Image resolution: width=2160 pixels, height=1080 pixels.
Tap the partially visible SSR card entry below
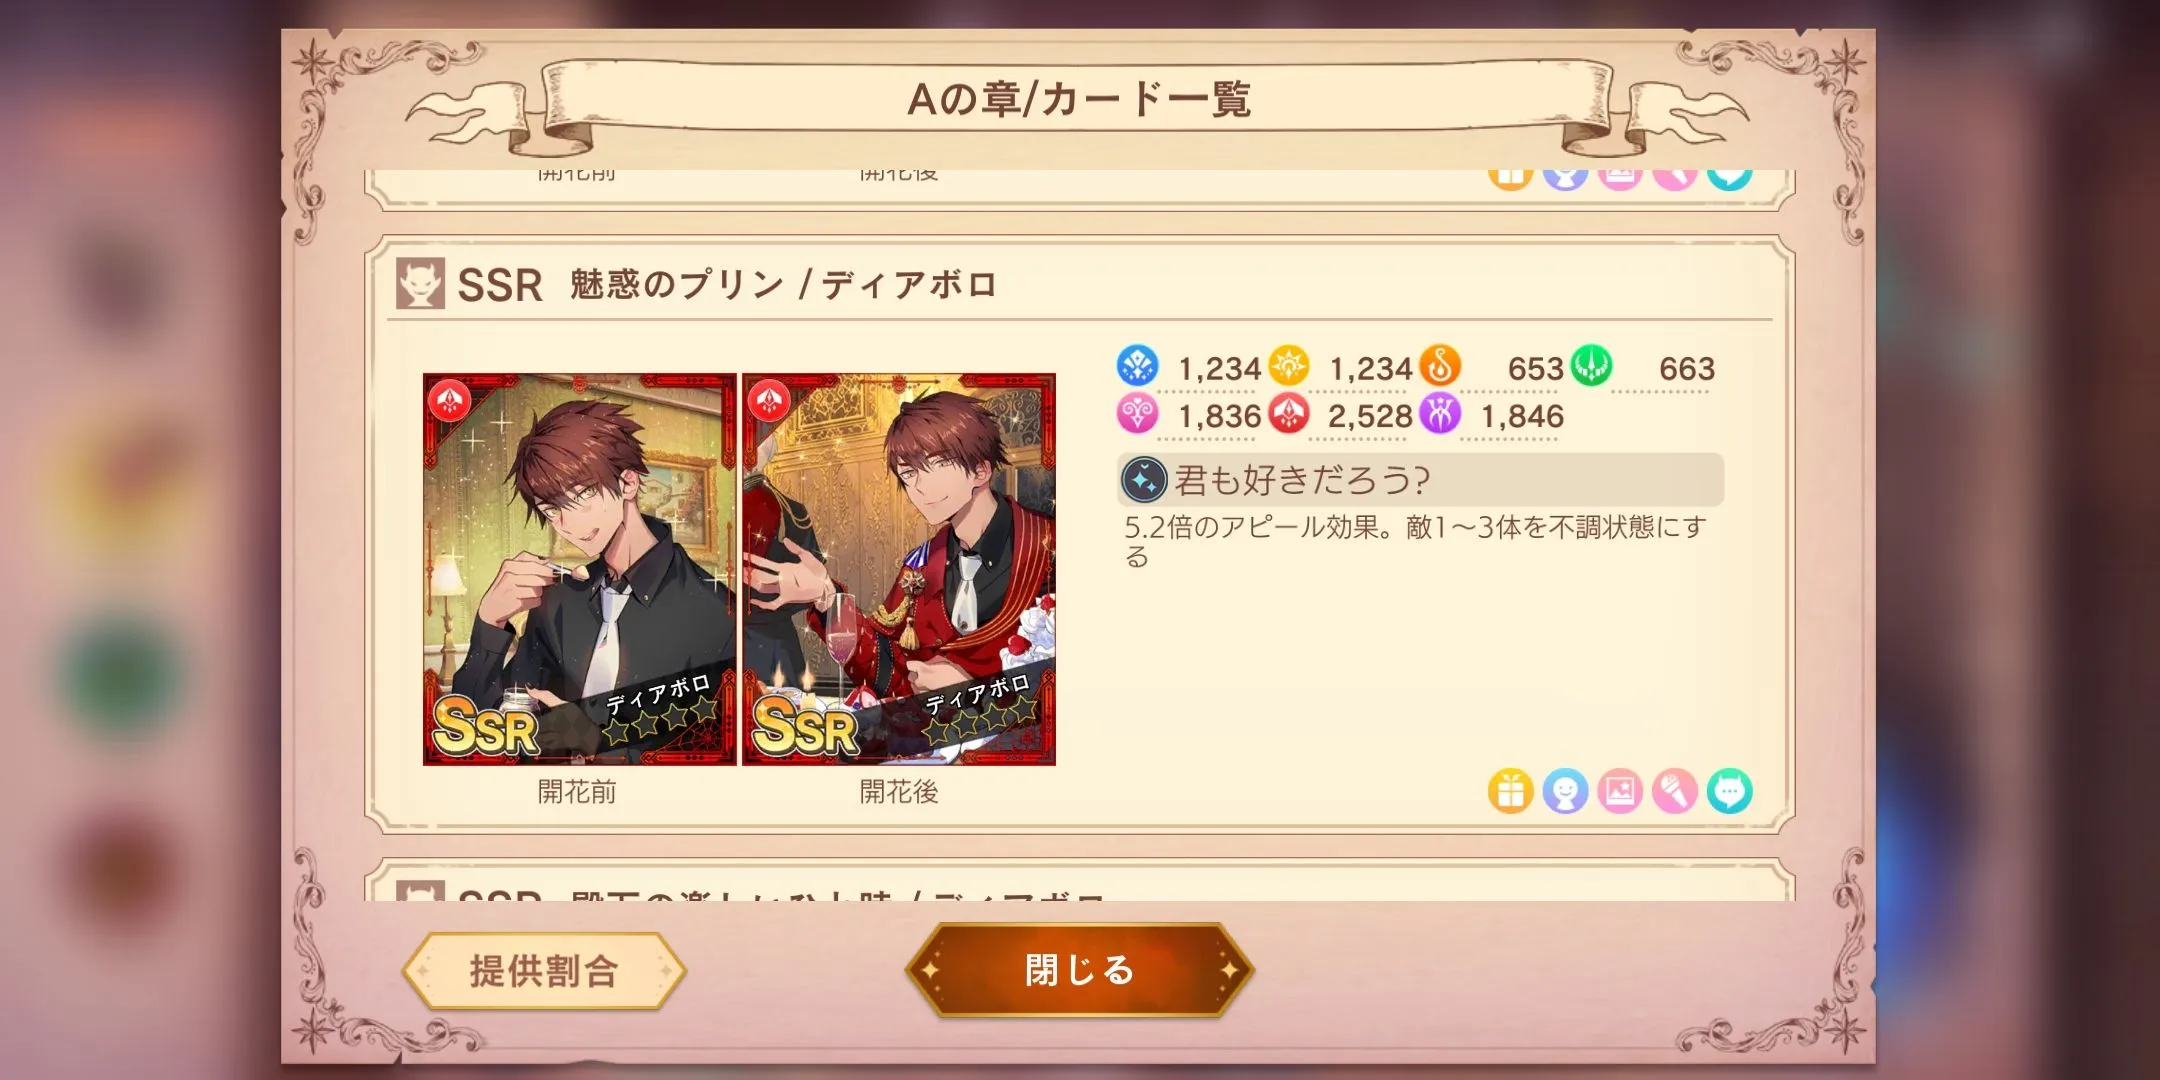(x=1080, y=882)
